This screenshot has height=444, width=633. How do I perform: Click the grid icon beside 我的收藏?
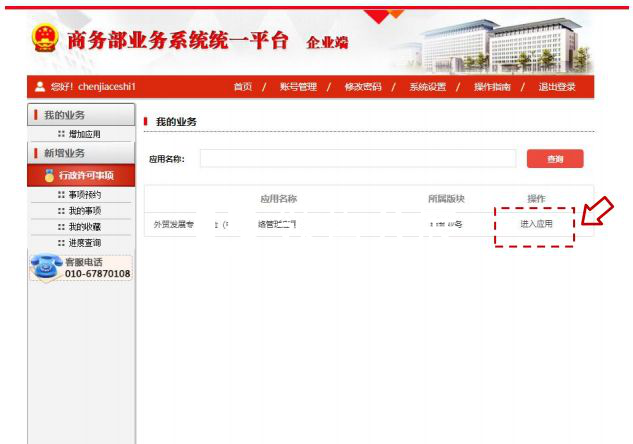coord(61,227)
